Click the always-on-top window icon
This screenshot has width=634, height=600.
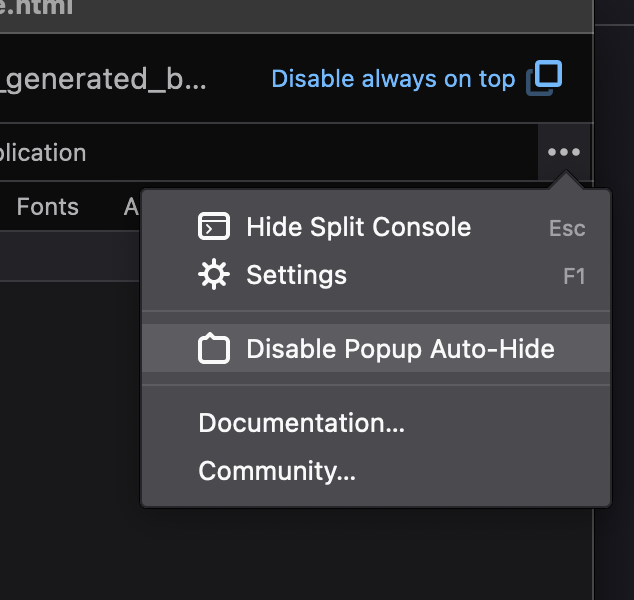[x=544, y=78]
